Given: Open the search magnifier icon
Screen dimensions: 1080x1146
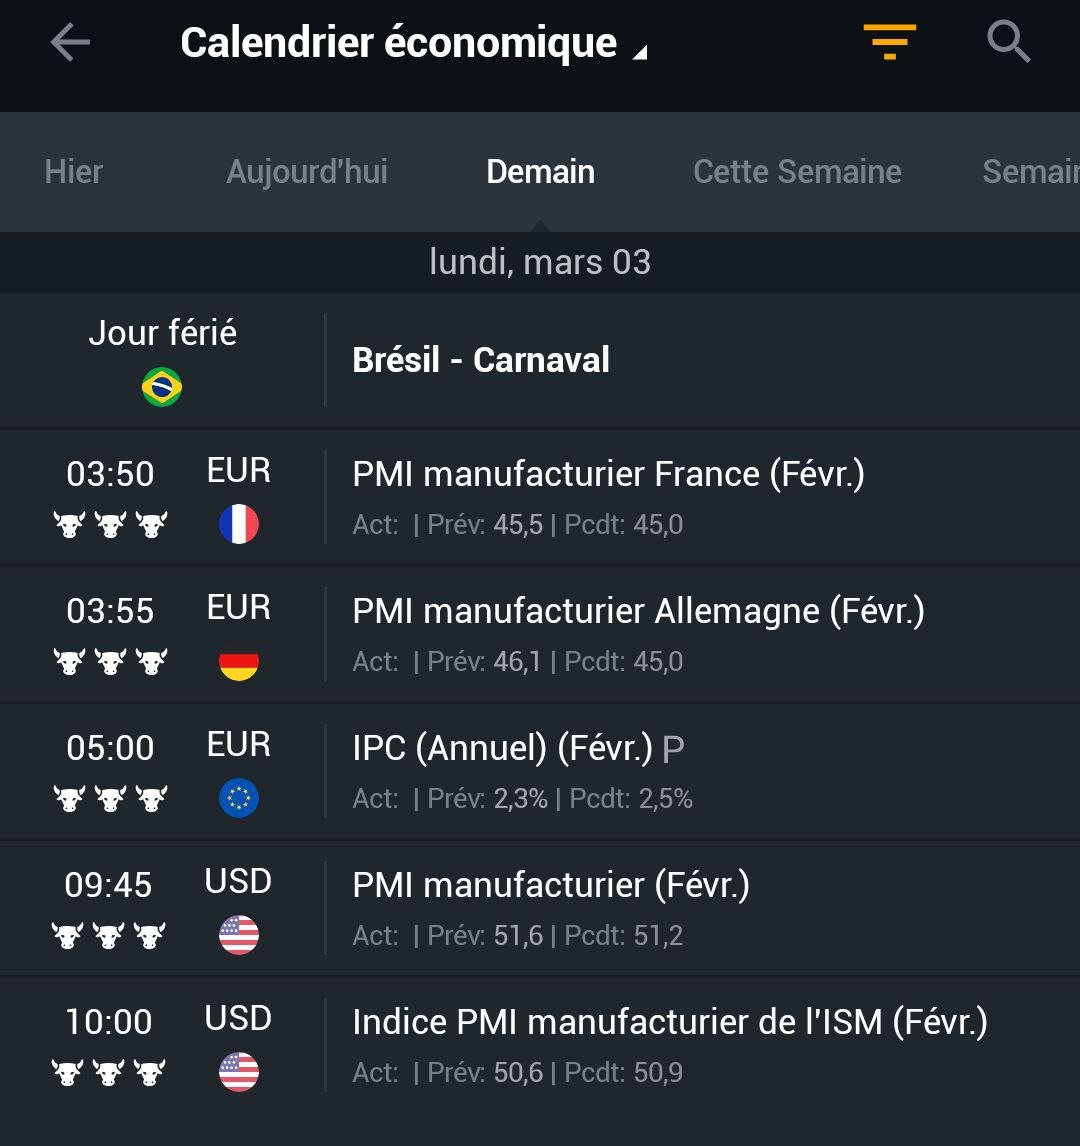Looking at the screenshot, I should (1008, 42).
